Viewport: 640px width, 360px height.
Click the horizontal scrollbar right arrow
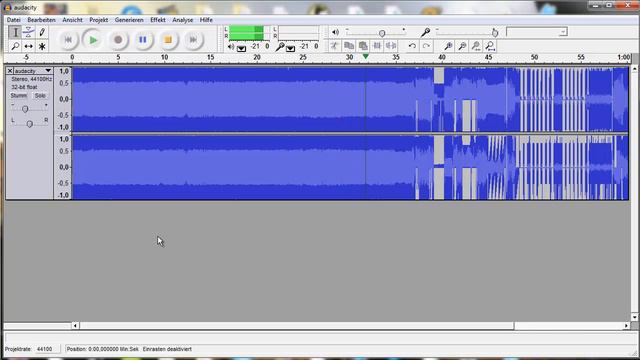(626, 326)
